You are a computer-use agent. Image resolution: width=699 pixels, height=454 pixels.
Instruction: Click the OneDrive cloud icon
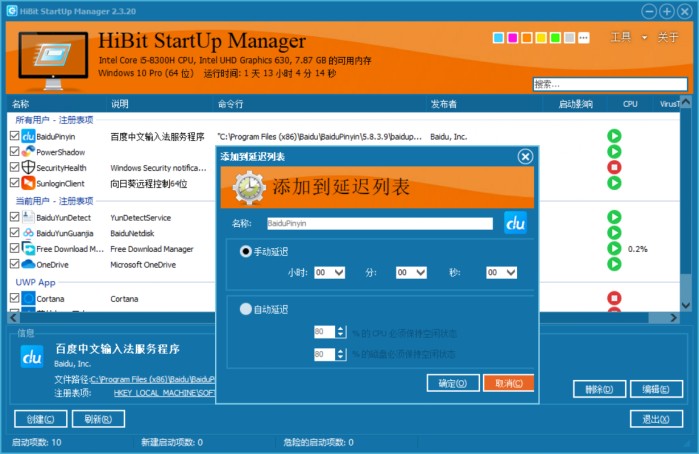pos(28,264)
